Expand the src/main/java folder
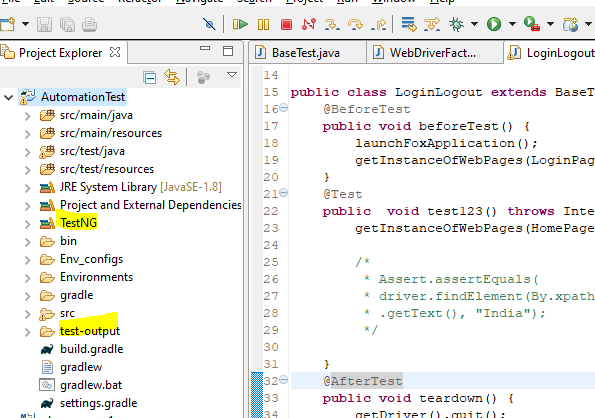 pyautogui.click(x=27, y=116)
